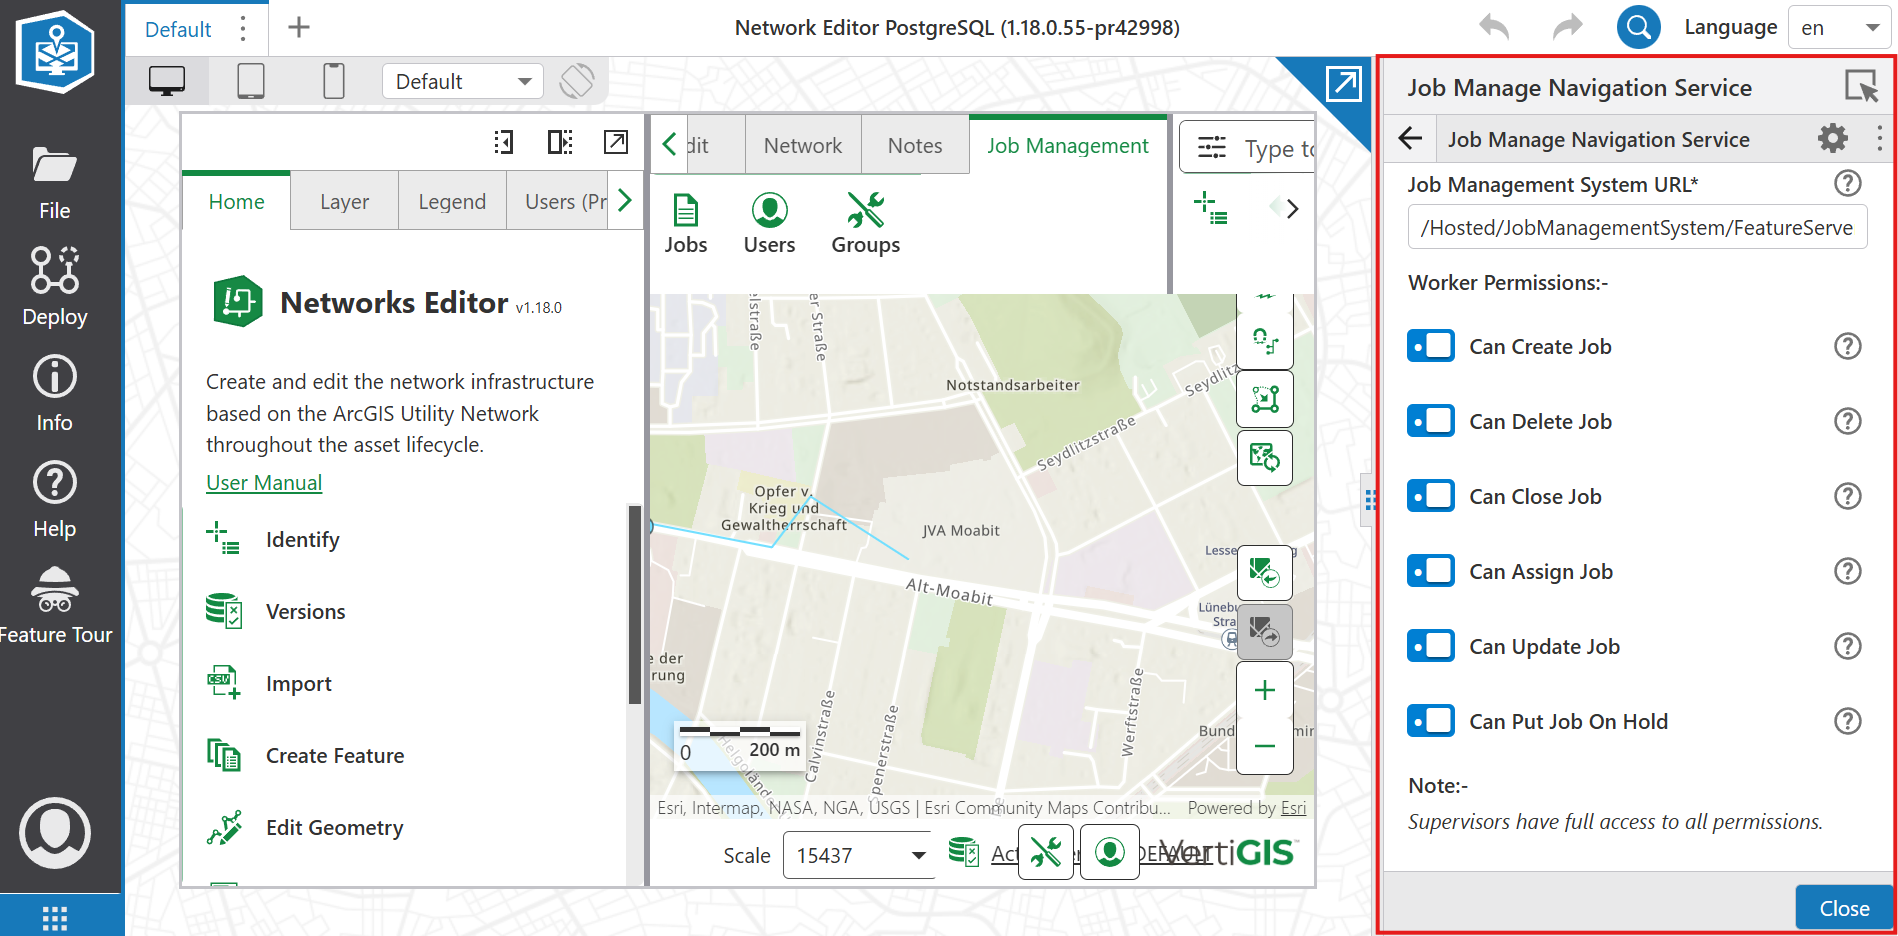Click the Job Management System URL field
Screen dimensions: 1898x936
point(1637,227)
